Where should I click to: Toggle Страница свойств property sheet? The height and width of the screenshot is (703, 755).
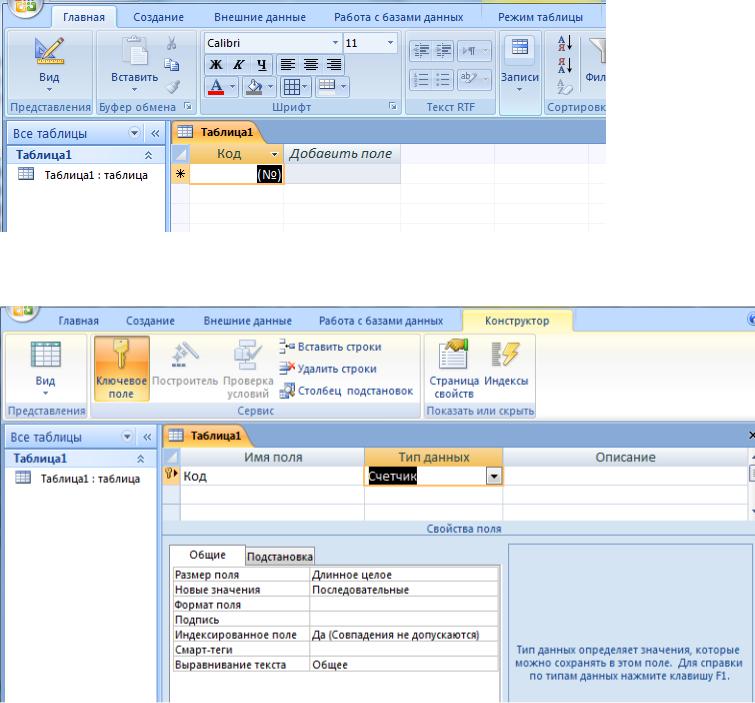pos(454,369)
